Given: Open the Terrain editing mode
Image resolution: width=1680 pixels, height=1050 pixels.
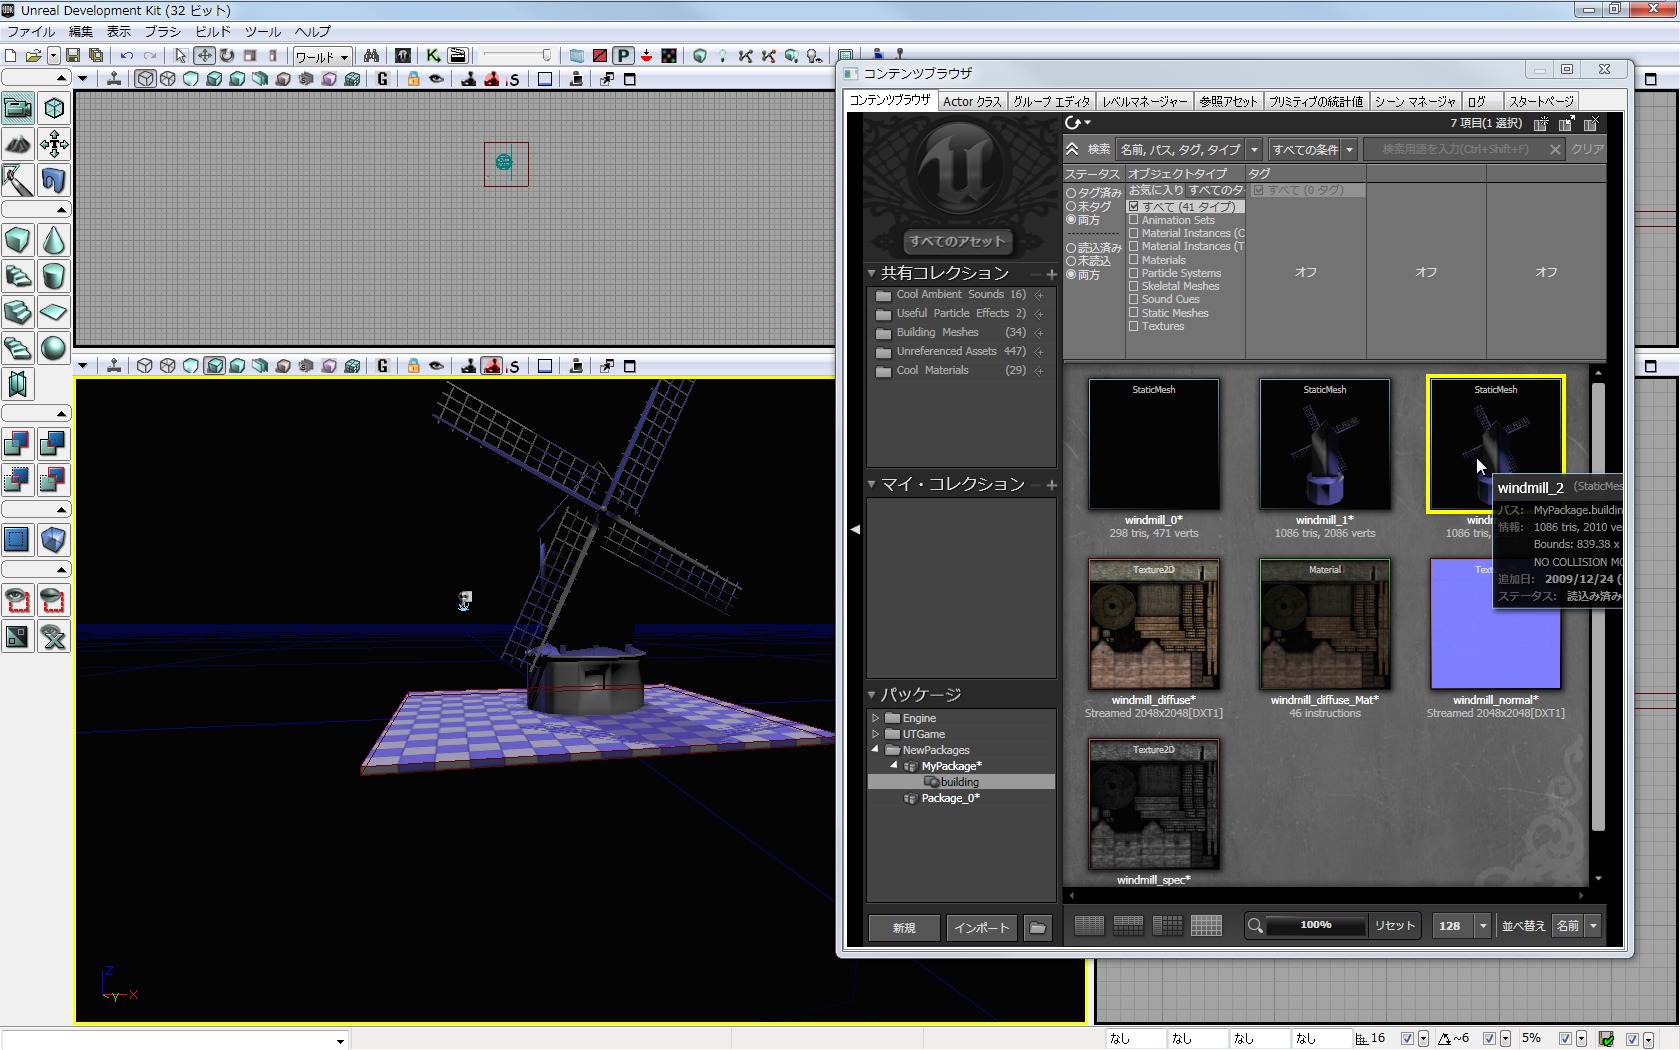Looking at the screenshot, I should point(18,144).
